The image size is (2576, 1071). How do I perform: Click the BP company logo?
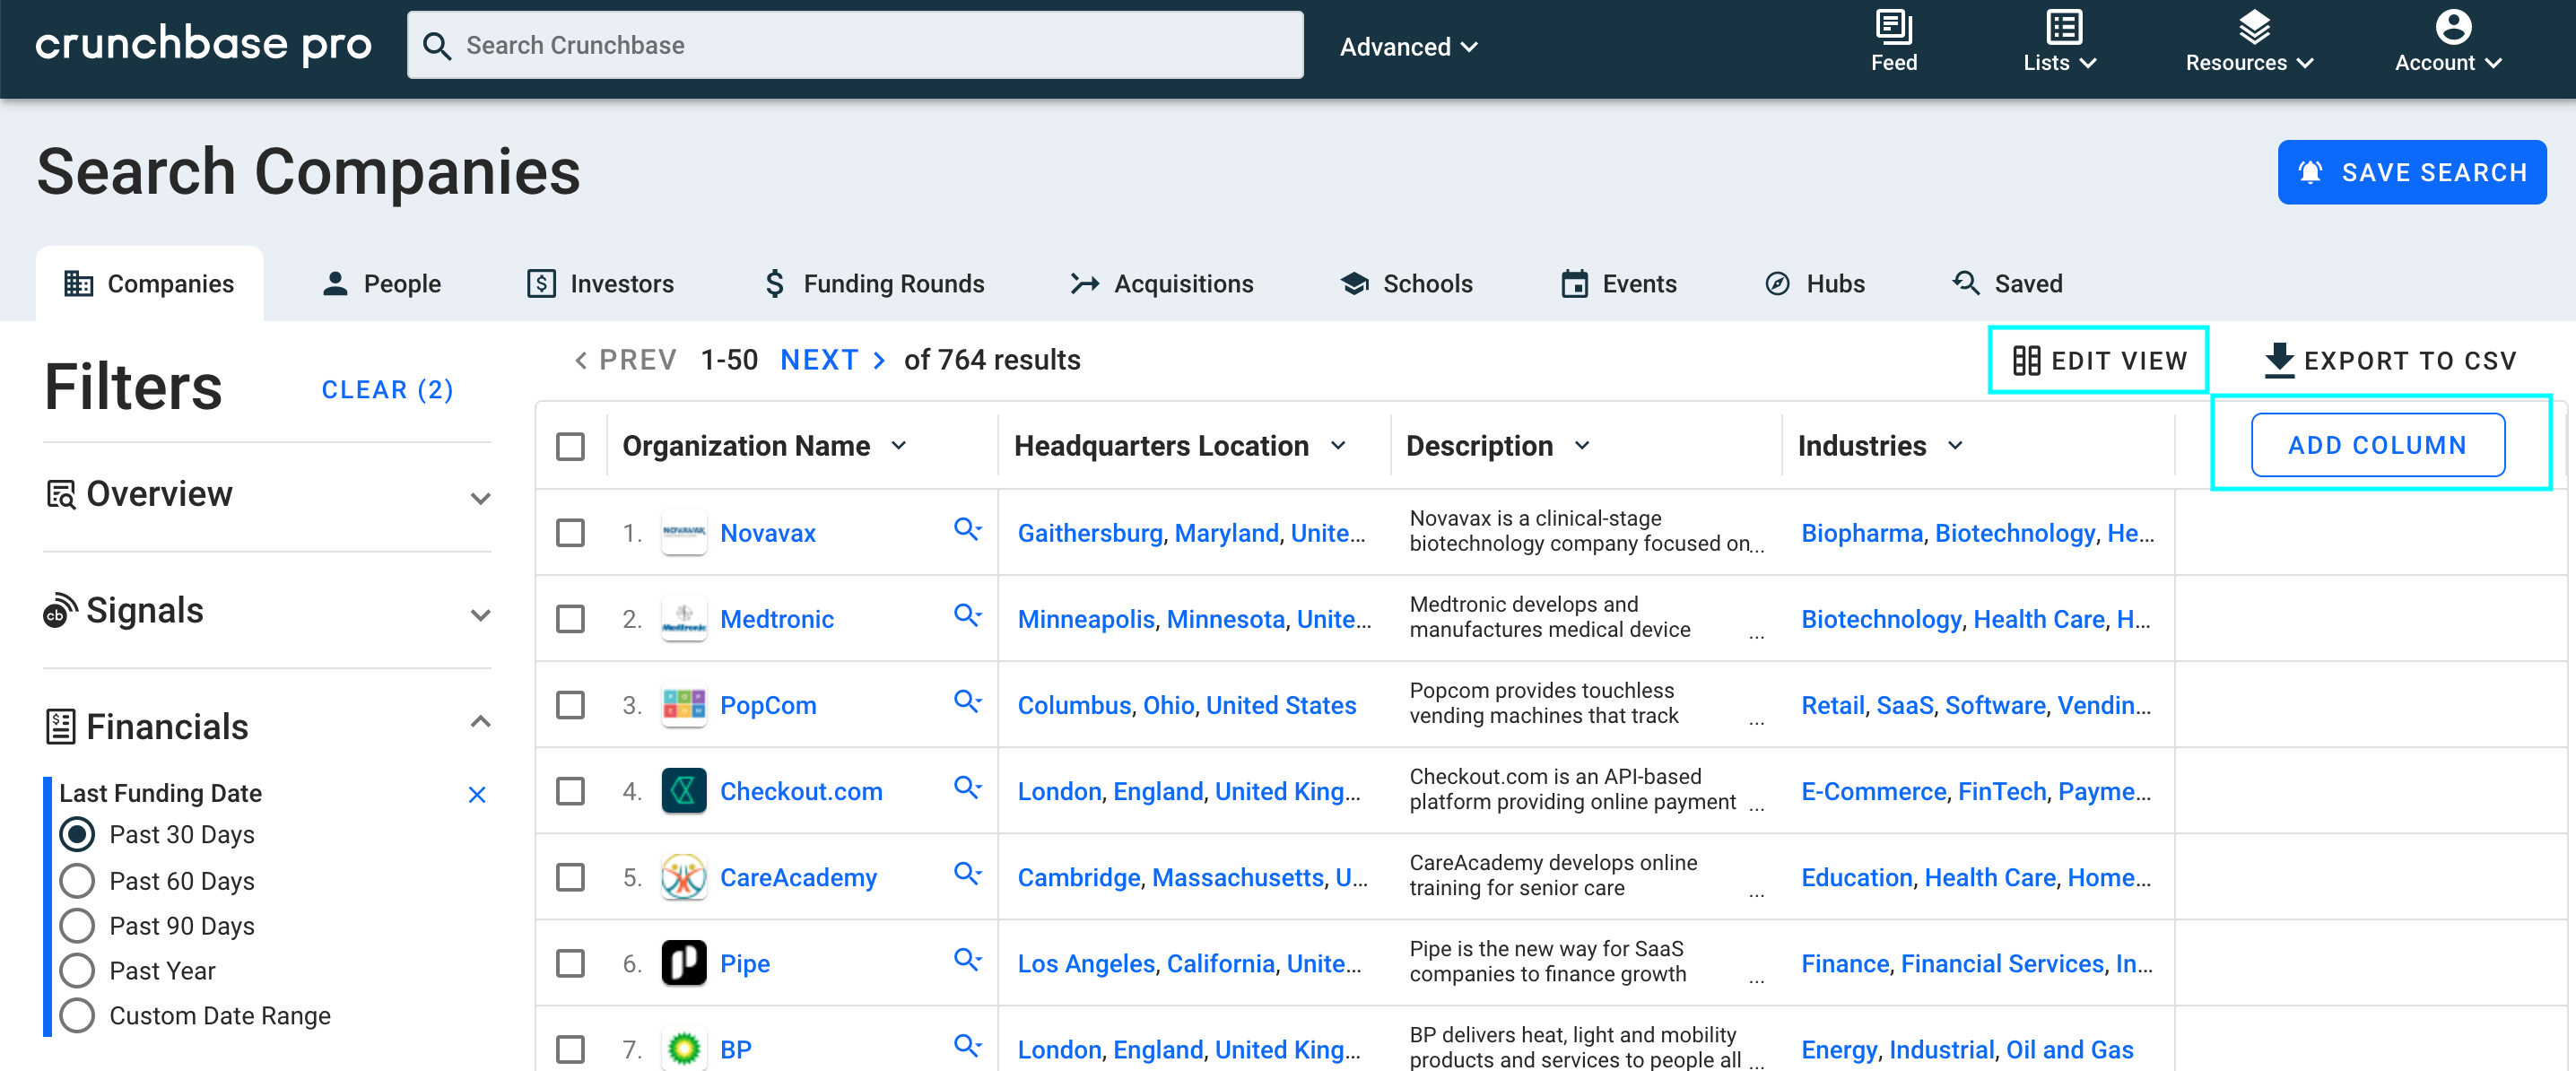coord(684,1048)
